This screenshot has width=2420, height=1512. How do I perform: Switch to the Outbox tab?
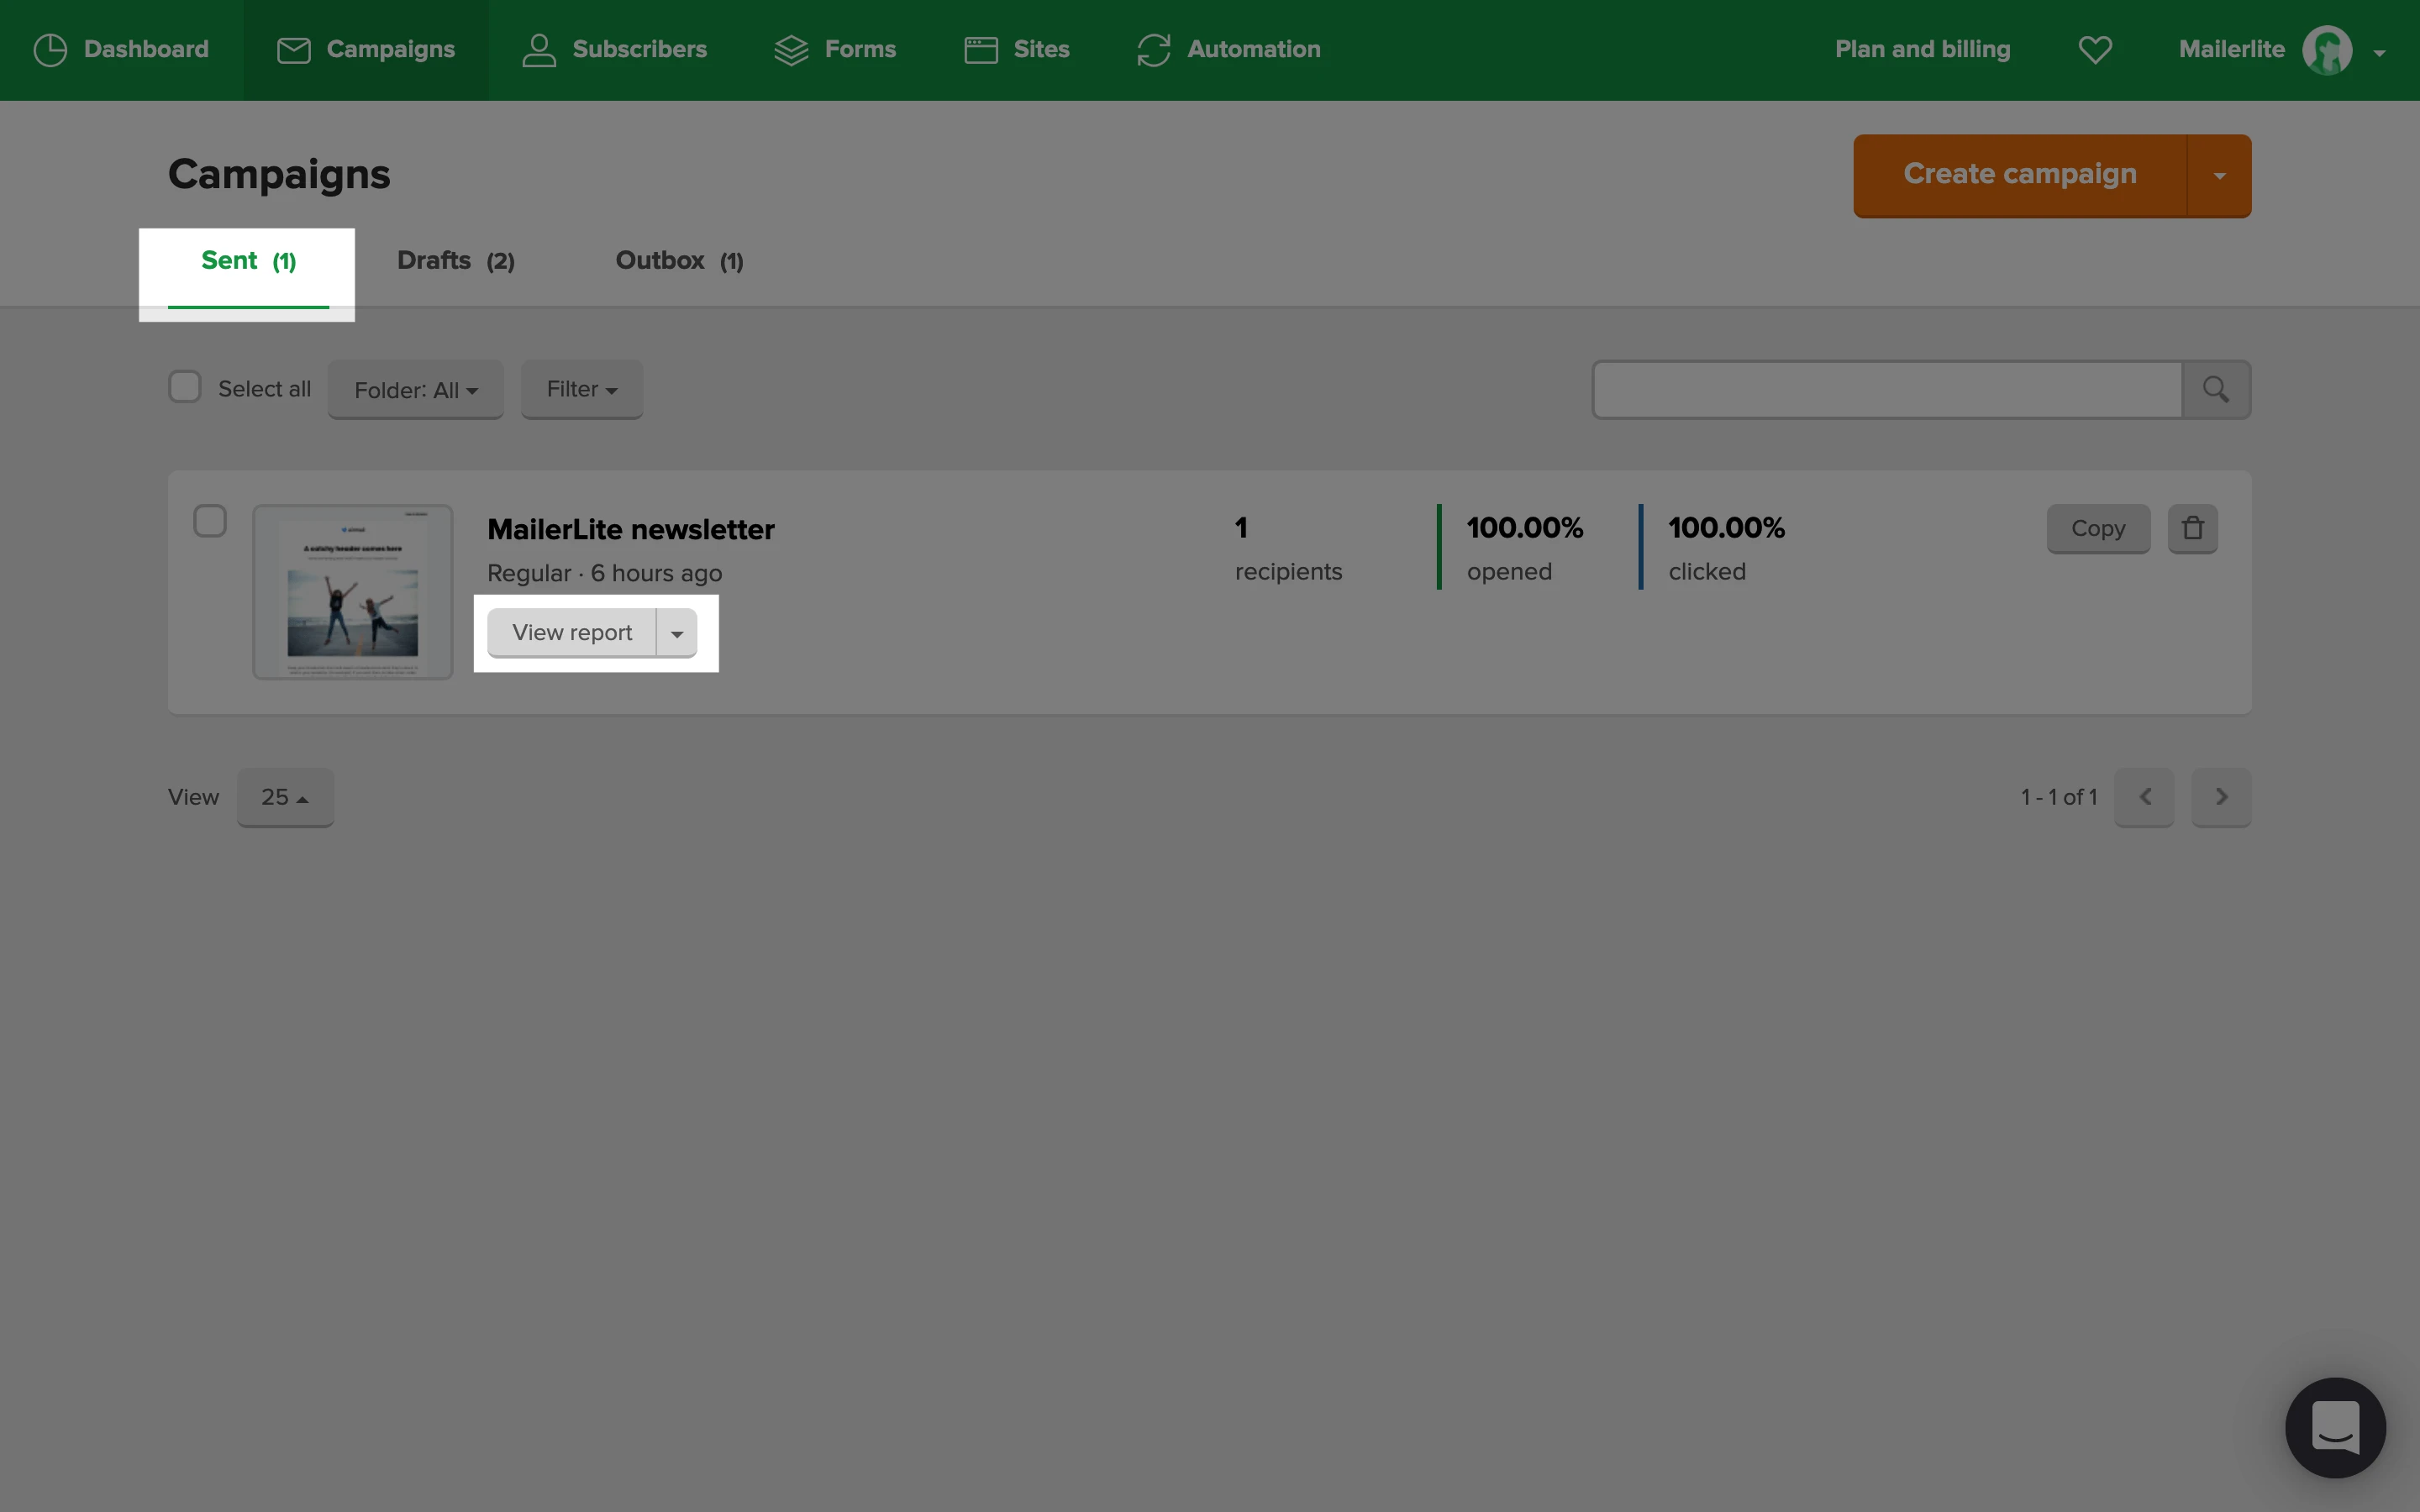pos(679,261)
